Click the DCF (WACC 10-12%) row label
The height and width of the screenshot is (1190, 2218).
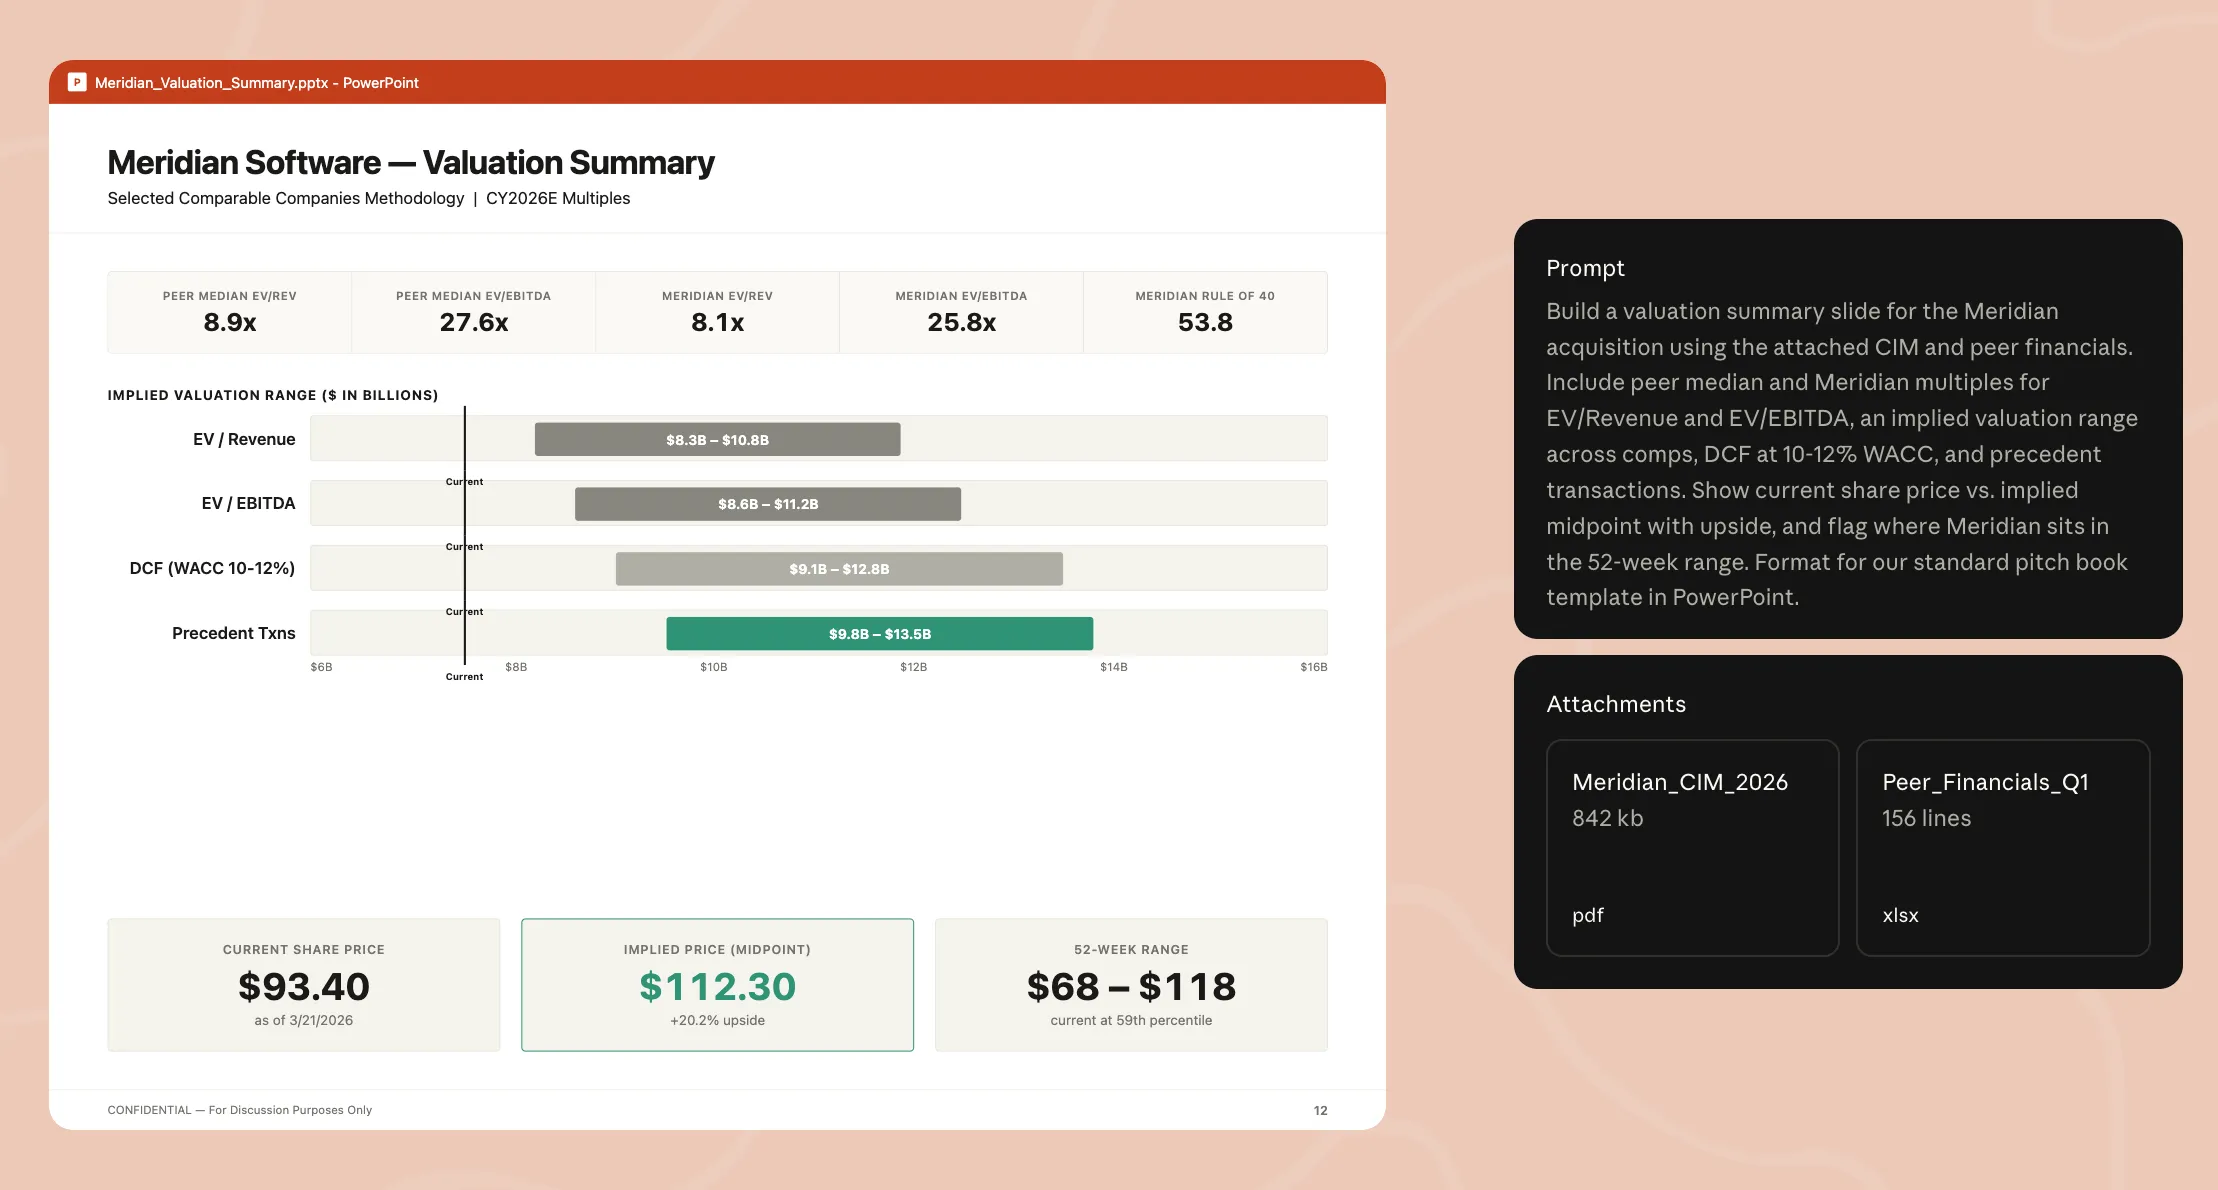[x=212, y=568]
